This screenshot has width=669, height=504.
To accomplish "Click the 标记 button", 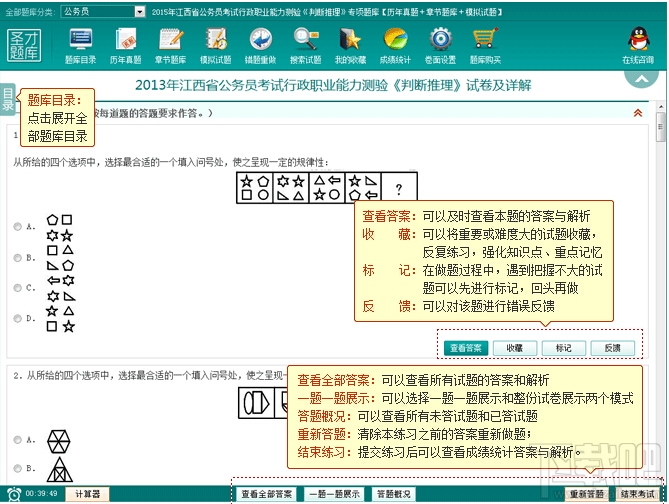I will point(564,348).
